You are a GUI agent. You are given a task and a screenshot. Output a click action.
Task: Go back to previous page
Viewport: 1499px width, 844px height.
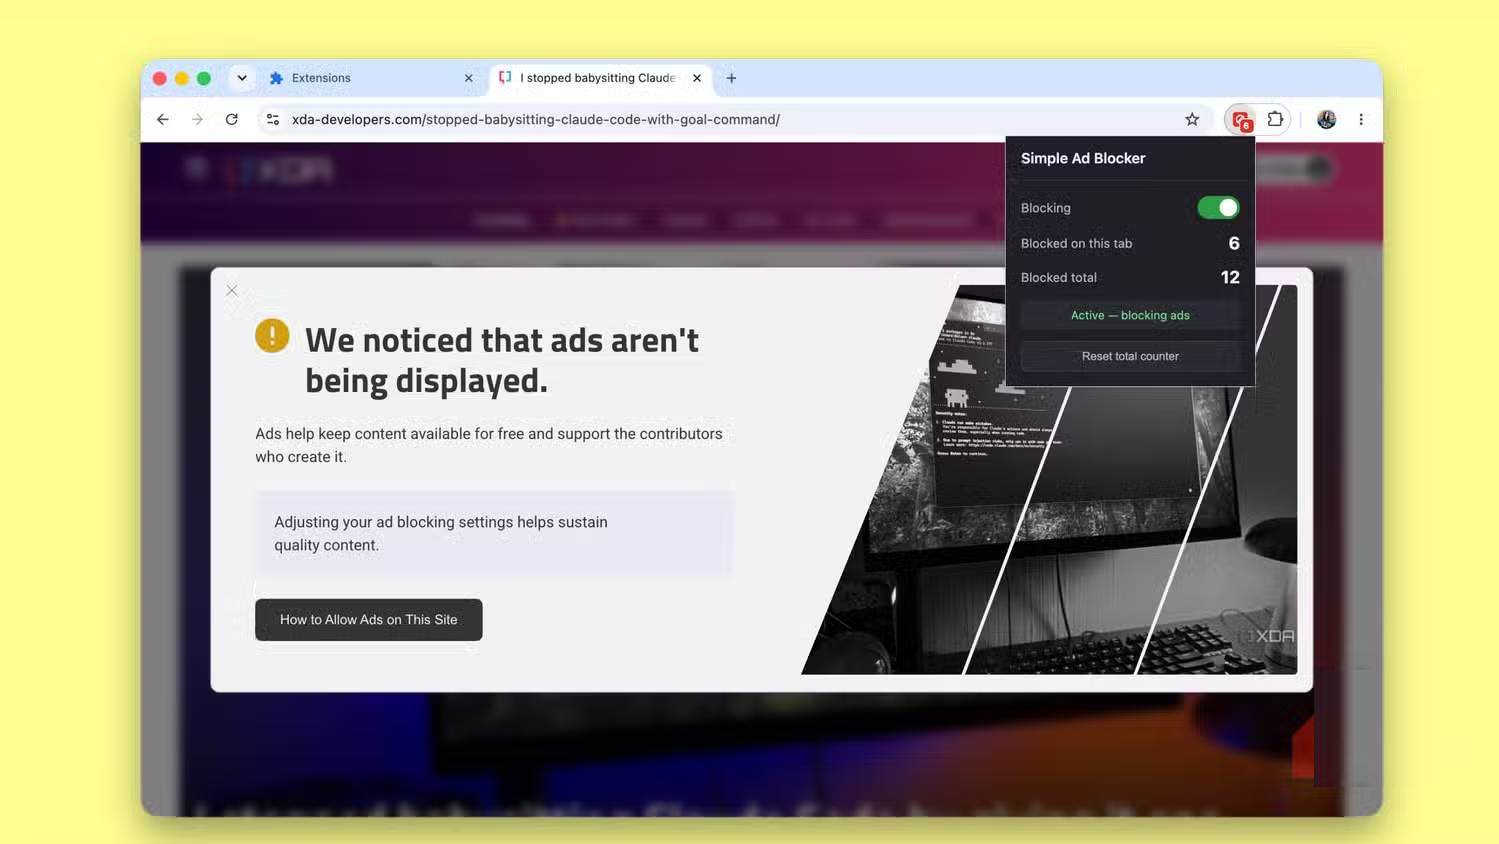(x=163, y=119)
